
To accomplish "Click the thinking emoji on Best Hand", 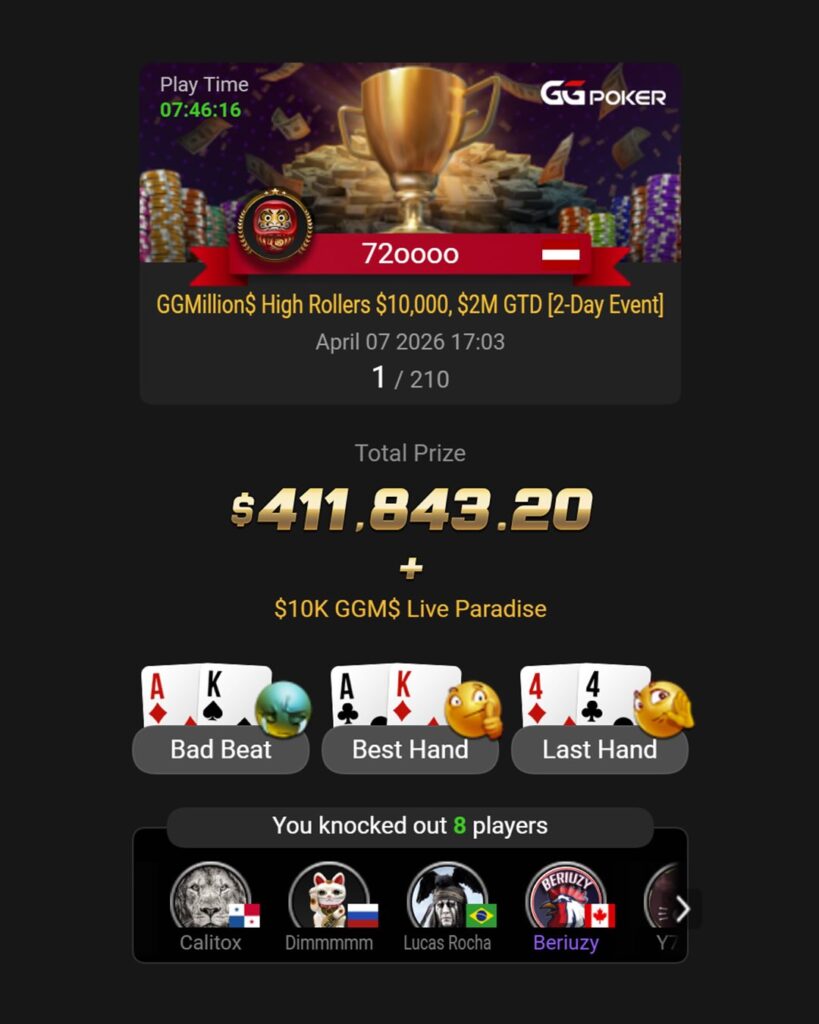I will coord(474,709).
